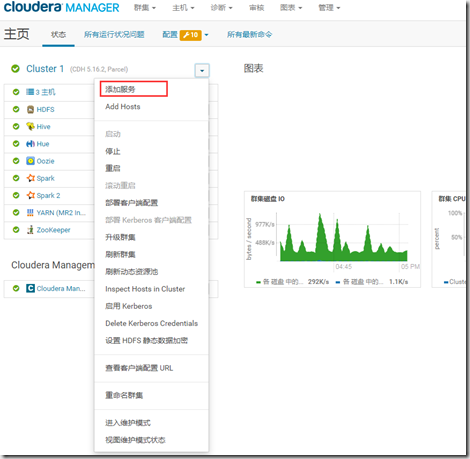
Task: Choose 进入维护模式 in the cluster menu
Action: click(x=128, y=423)
